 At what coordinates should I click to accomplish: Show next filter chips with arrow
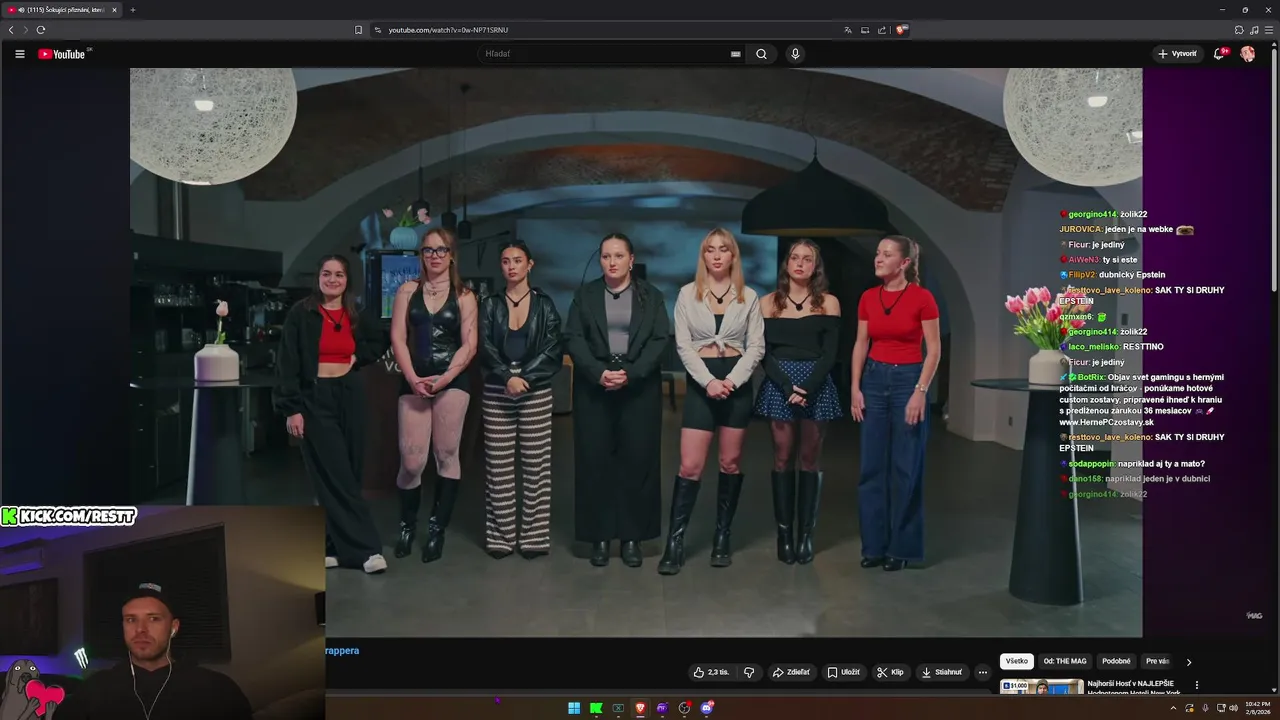click(x=1189, y=662)
